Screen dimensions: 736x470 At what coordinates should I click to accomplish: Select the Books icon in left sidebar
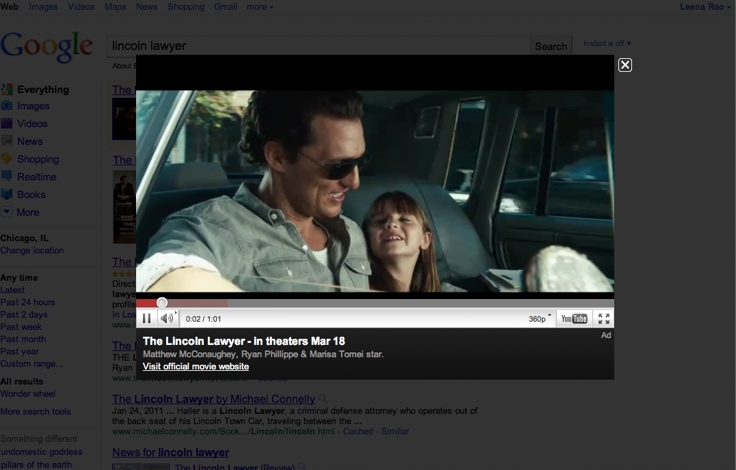coord(7,195)
